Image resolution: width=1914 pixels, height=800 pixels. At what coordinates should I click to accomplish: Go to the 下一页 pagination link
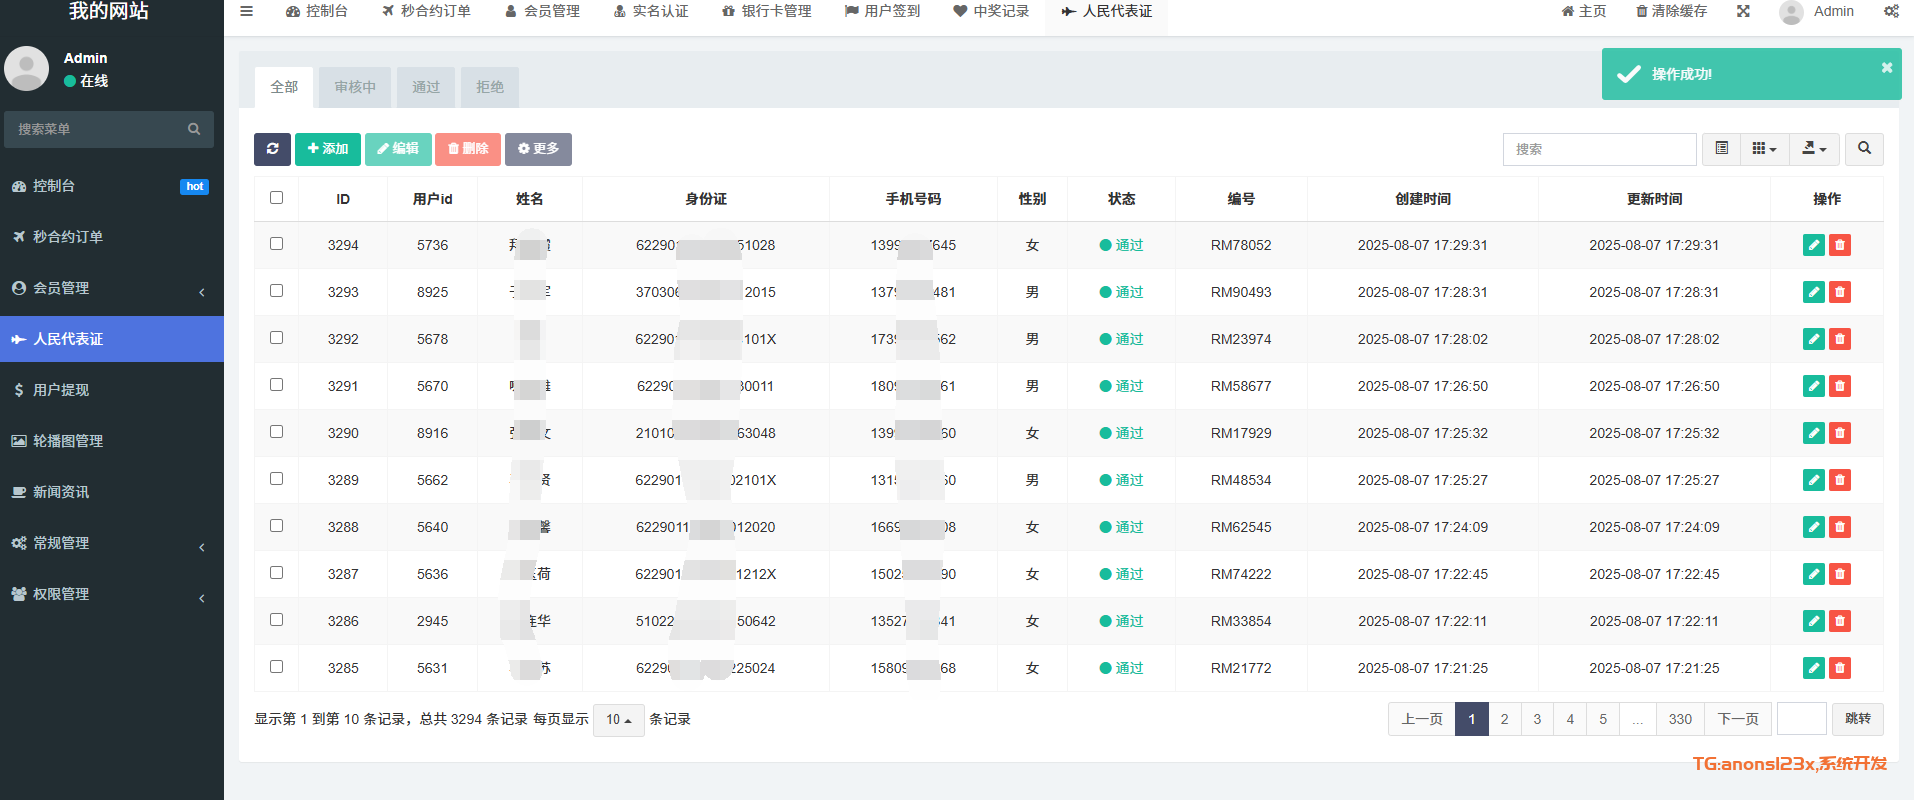1738,719
